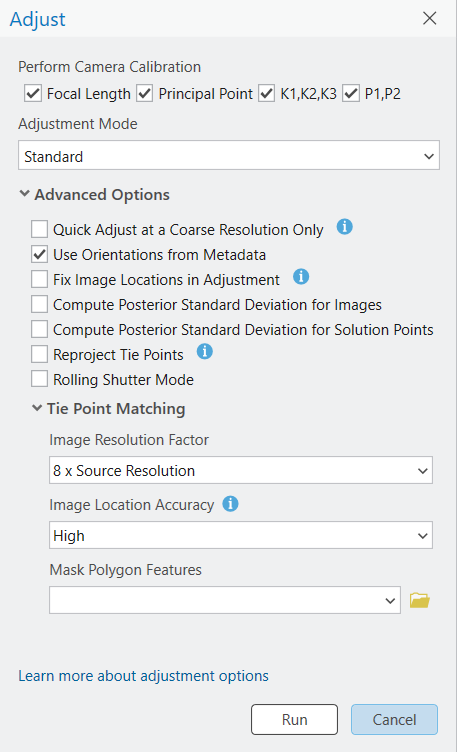Viewport: 457px width, 752px height.
Task: Click info icon next to Image Location Accuracy
Action: pyautogui.click(x=230, y=504)
